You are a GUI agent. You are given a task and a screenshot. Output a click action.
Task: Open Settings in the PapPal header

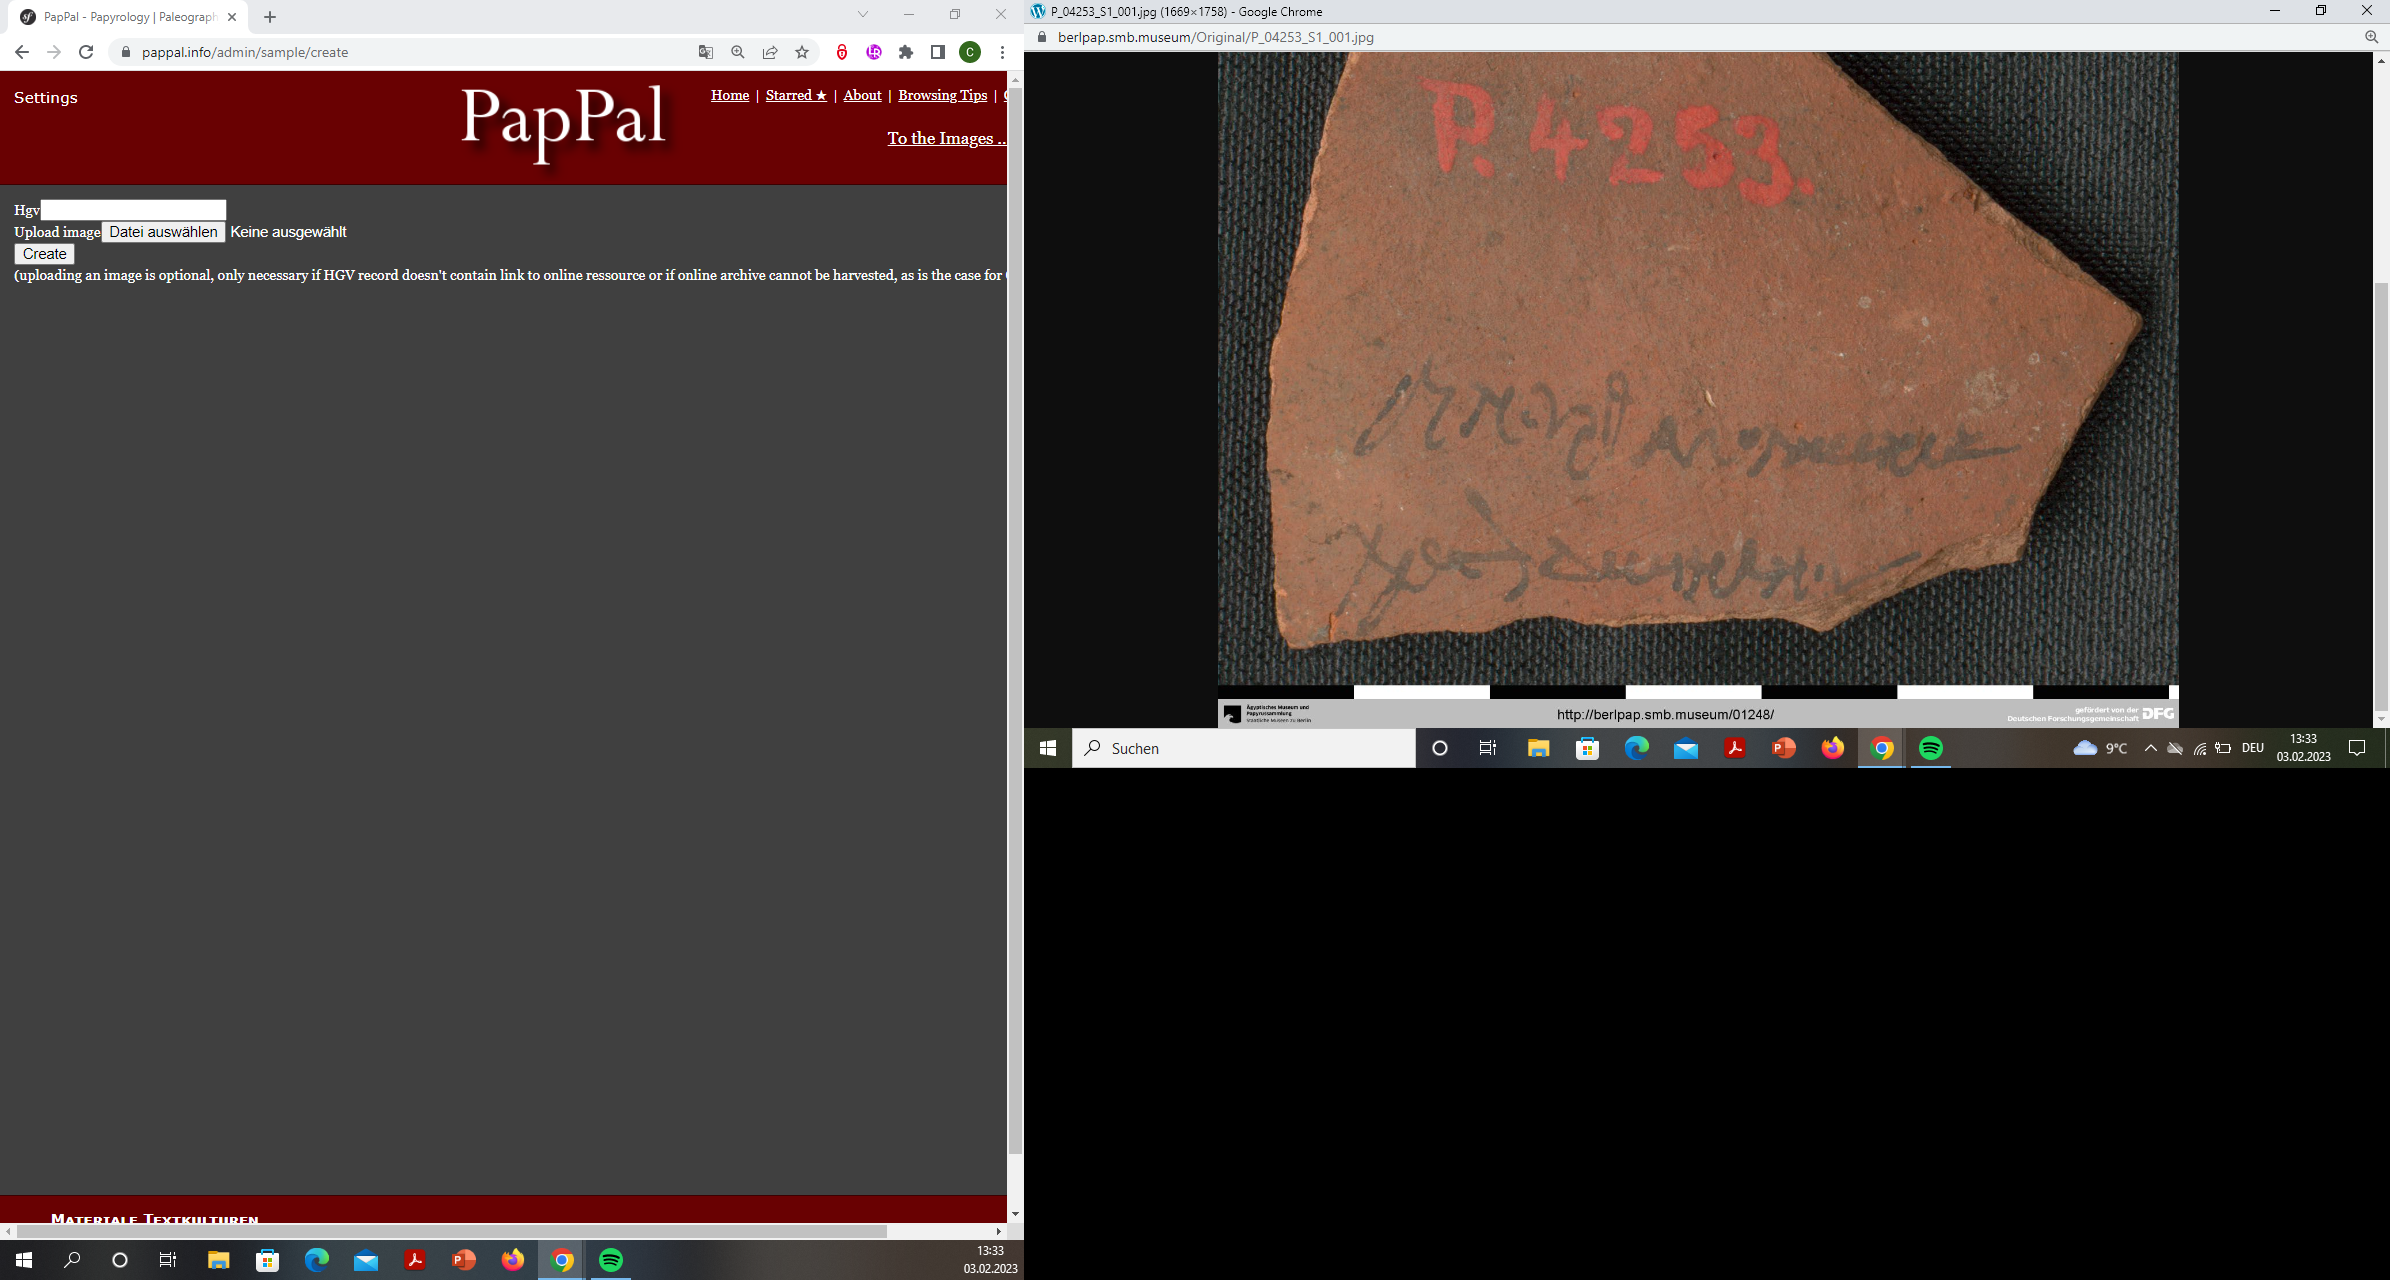click(x=46, y=97)
